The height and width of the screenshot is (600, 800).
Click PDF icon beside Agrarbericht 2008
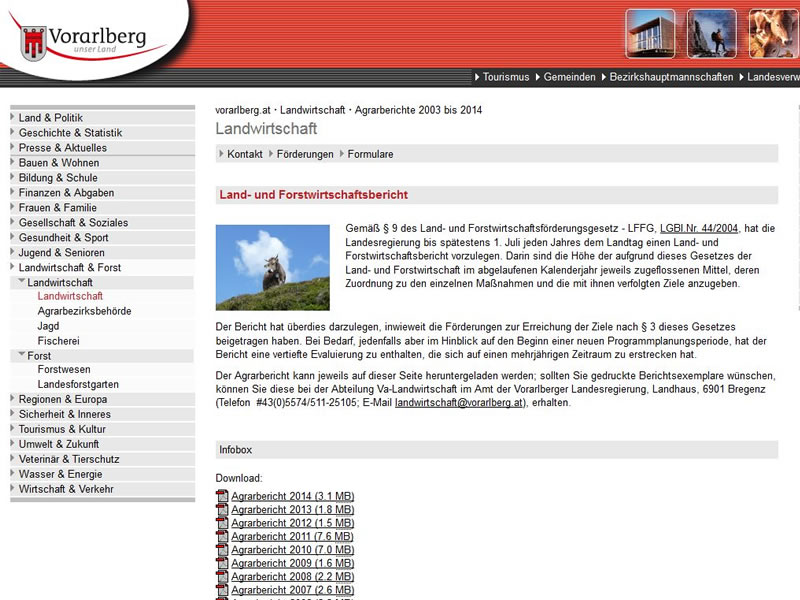point(222,575)
